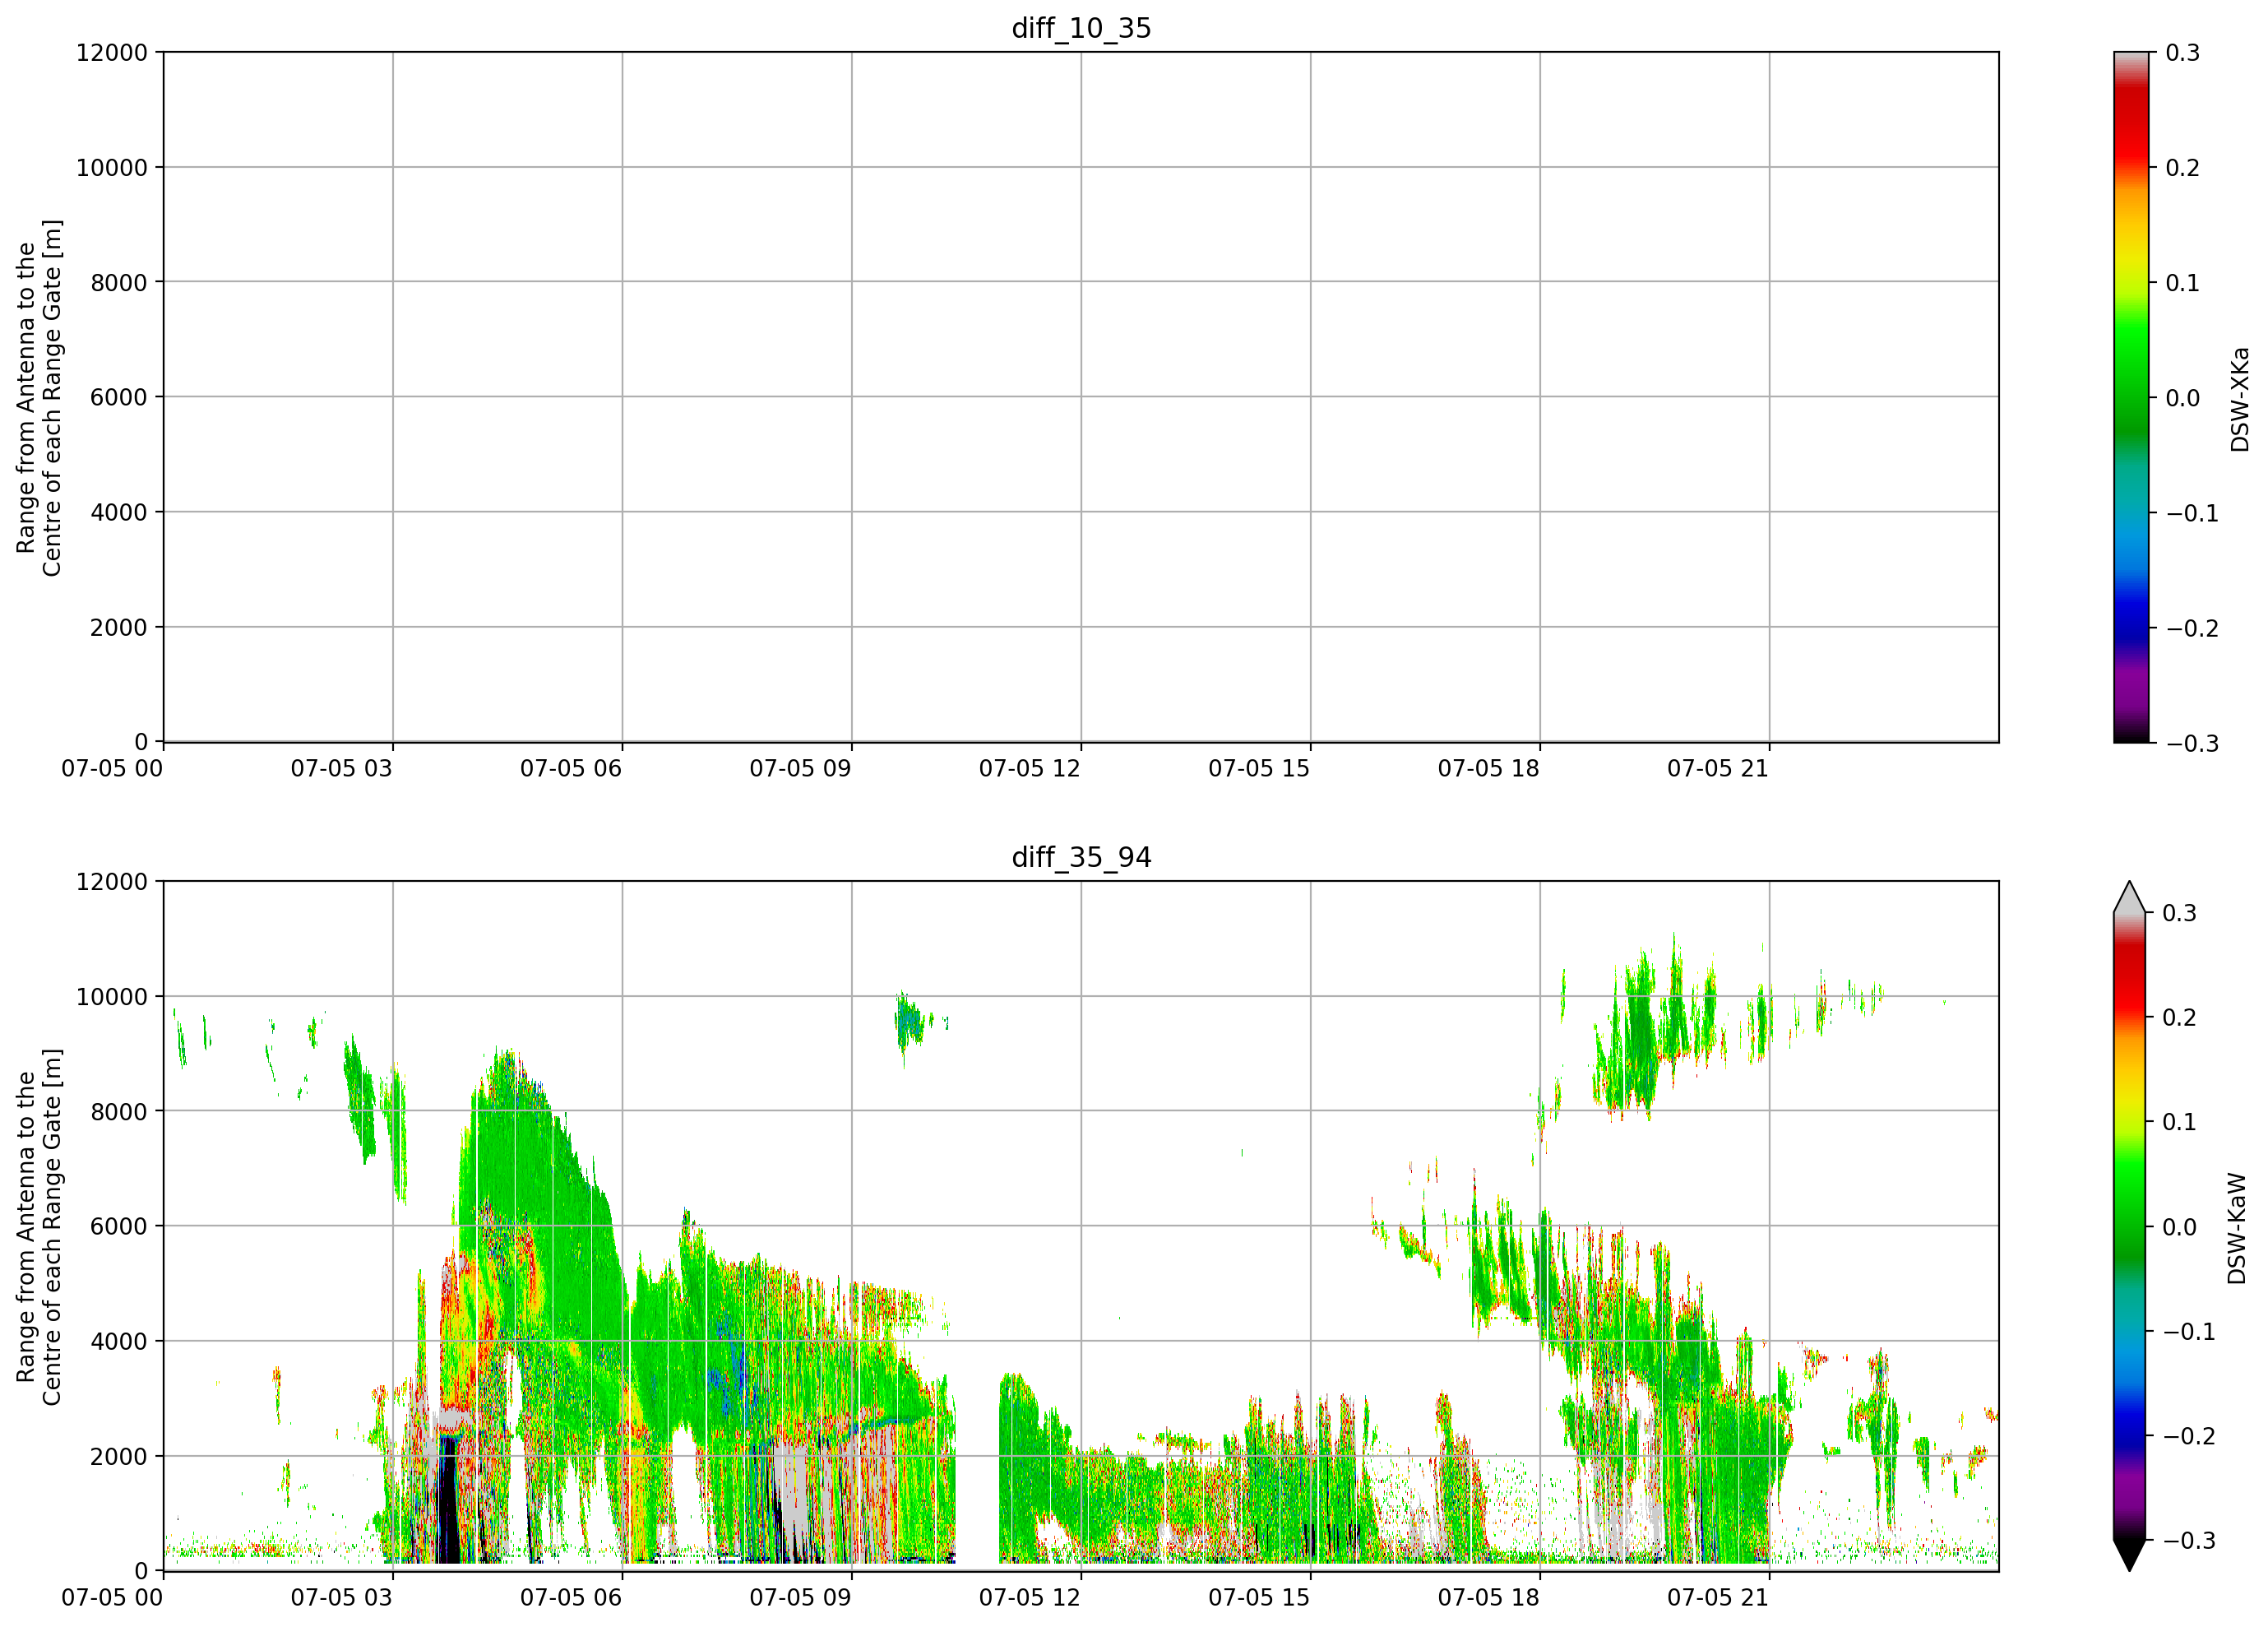Image resolution: width=2268 pixels, height=1627 pixels.
Task: Click 4000 y-tick on diff_10_35 plot
Action: pos(119,512)
